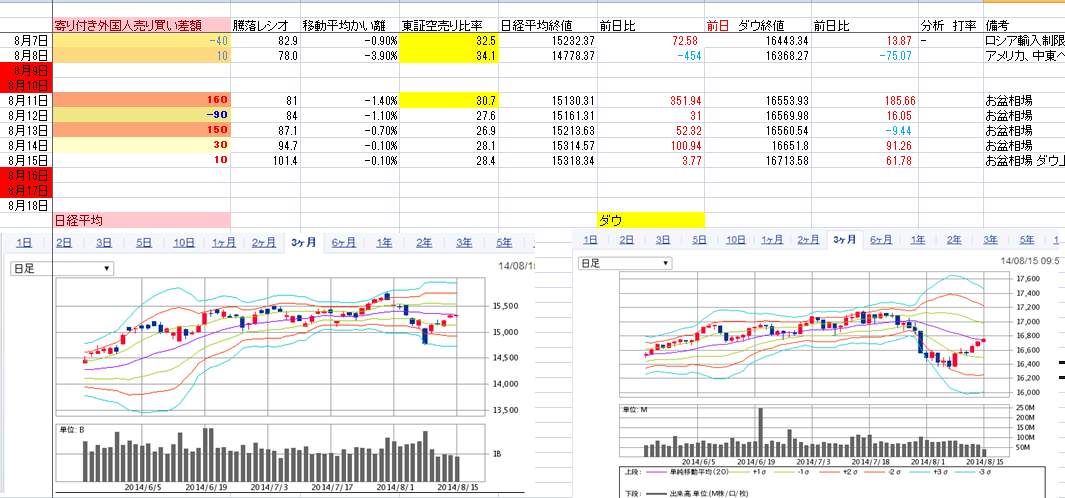Select the 寄り付き外国人売り買い差額 header cell
Image resolution: width=1065 pixels, height=498 pixels.
tap(140, 24)
